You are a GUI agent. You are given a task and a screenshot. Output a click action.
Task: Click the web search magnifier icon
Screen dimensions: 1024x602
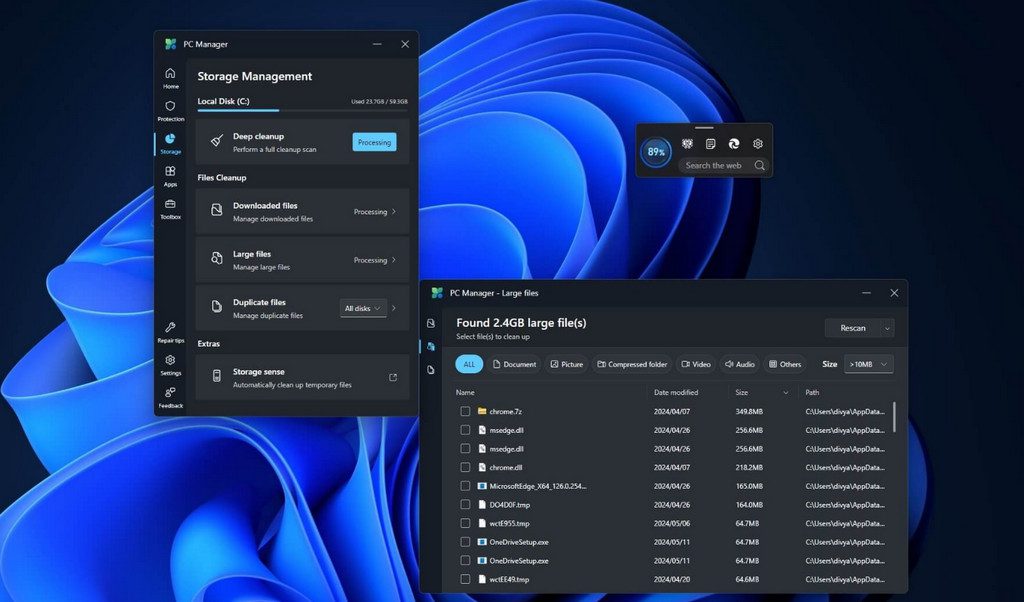click(760, 165)
